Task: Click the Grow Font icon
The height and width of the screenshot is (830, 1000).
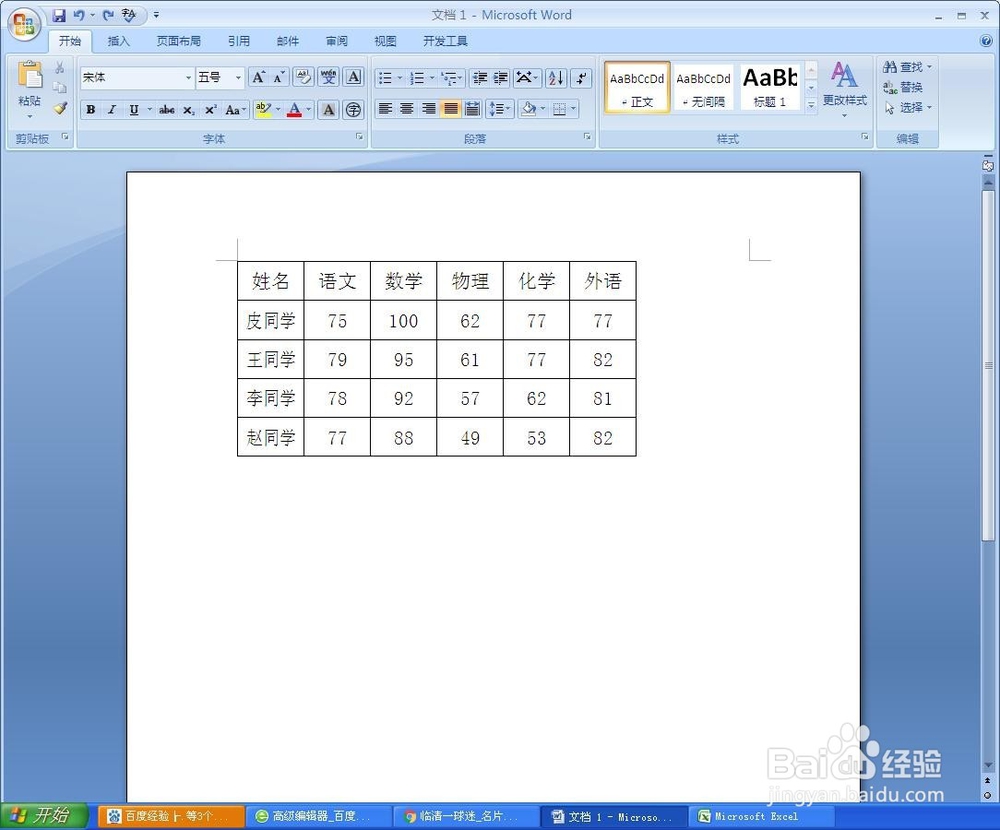Action: (258, 78)
